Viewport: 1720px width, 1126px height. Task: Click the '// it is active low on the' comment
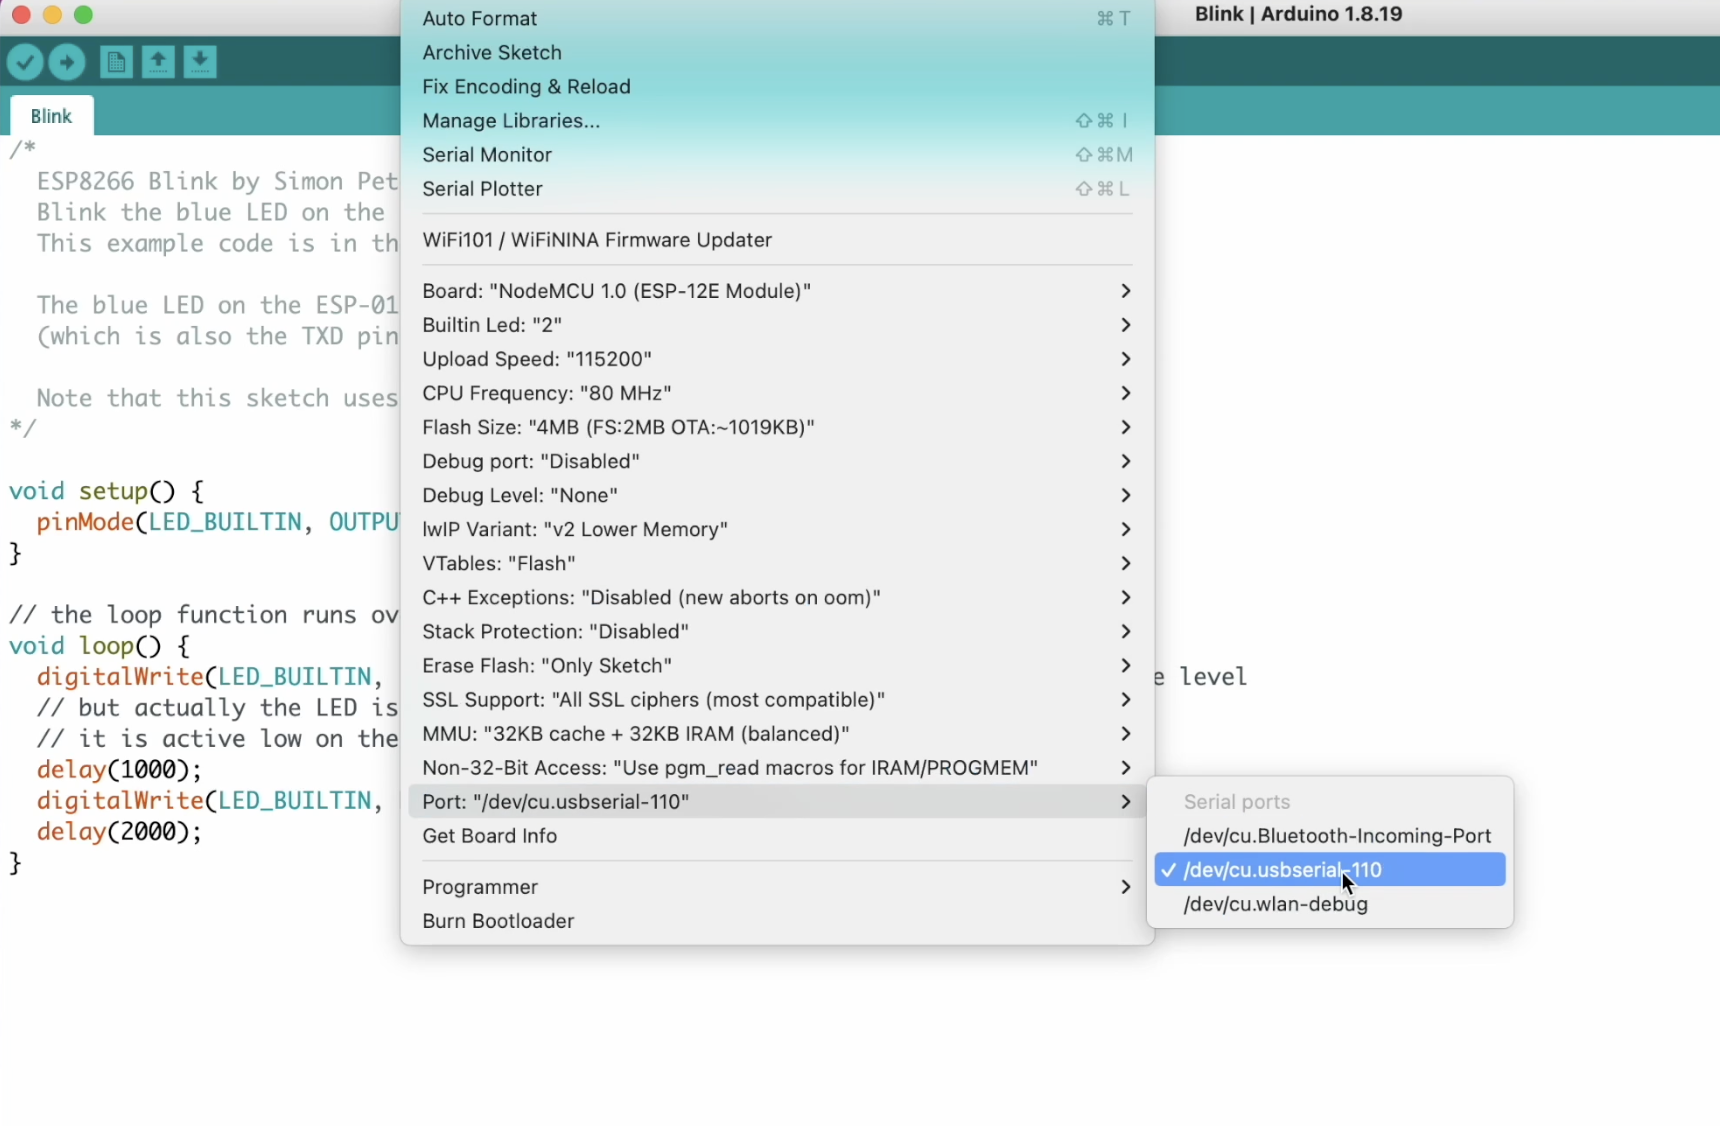[218, 738]
